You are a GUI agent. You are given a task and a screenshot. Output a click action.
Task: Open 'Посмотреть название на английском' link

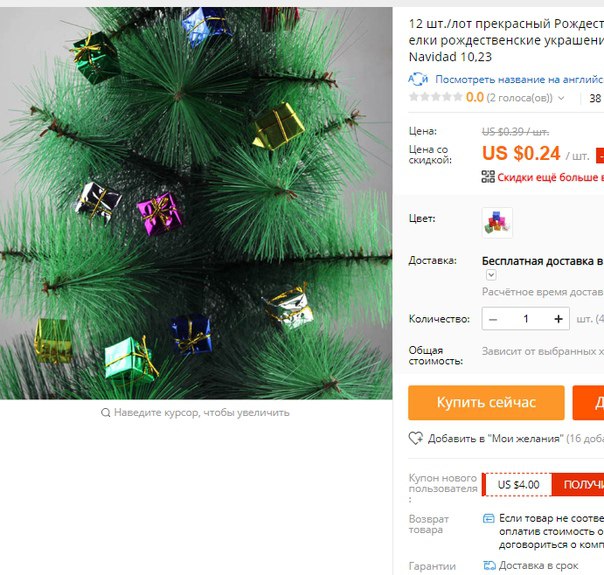tap(519, 79)
